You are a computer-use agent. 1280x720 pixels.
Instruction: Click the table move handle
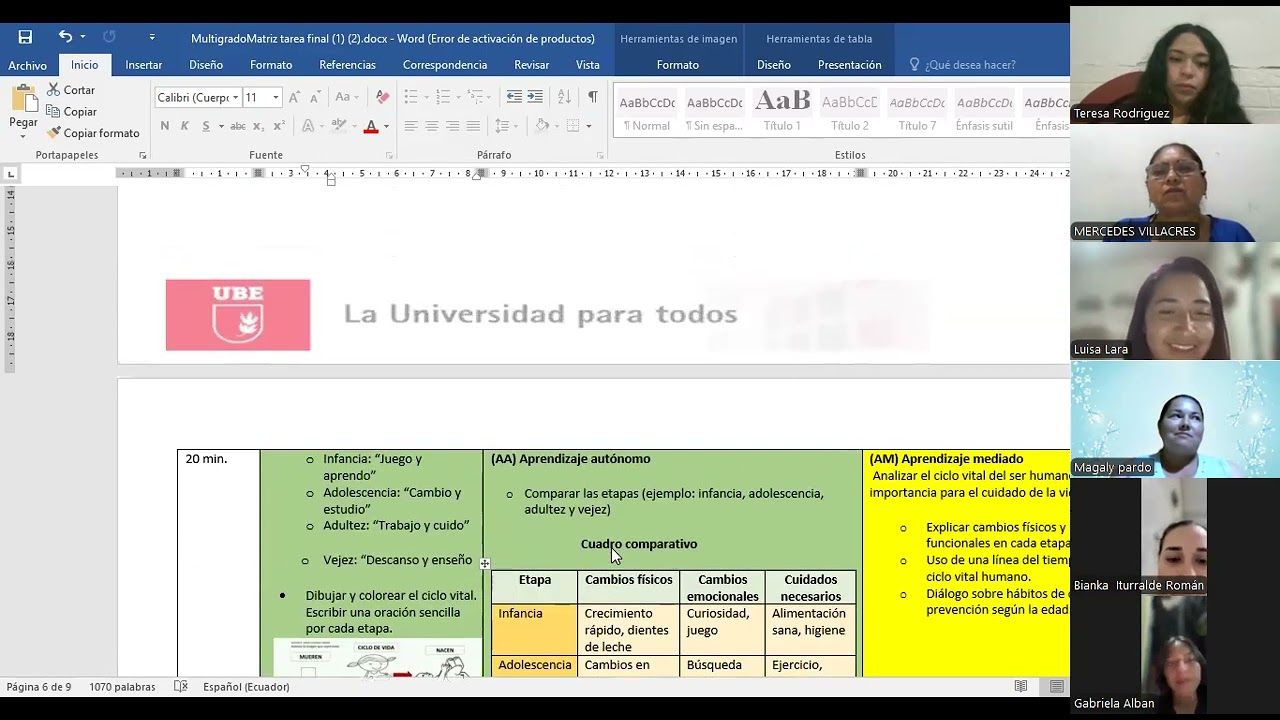[485, 564]
